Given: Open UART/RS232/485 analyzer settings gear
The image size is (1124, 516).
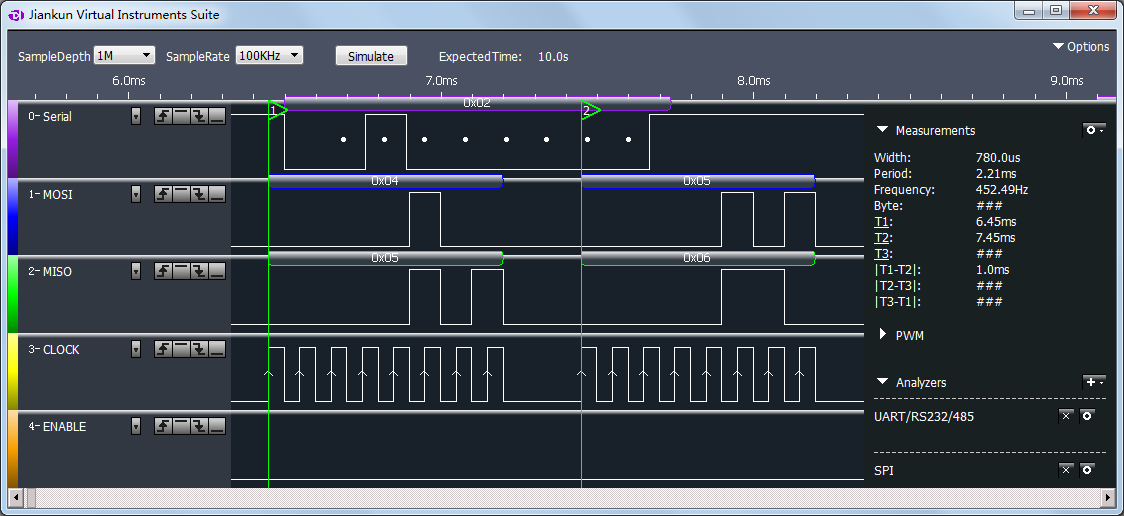Looking at the screenshot, I should pyautogui.click(x=1087, y=415).
